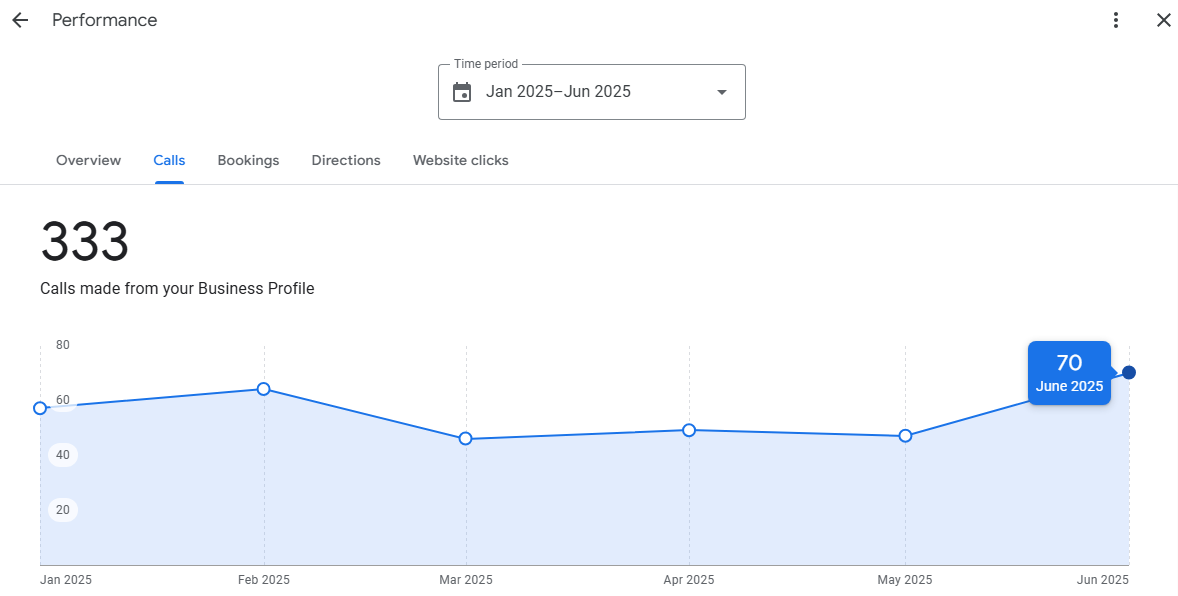Click the highlighted Jun 2025 data point
Image resolution: width=1178 pixels, height=596 pixels.
tap(1129, 372)
